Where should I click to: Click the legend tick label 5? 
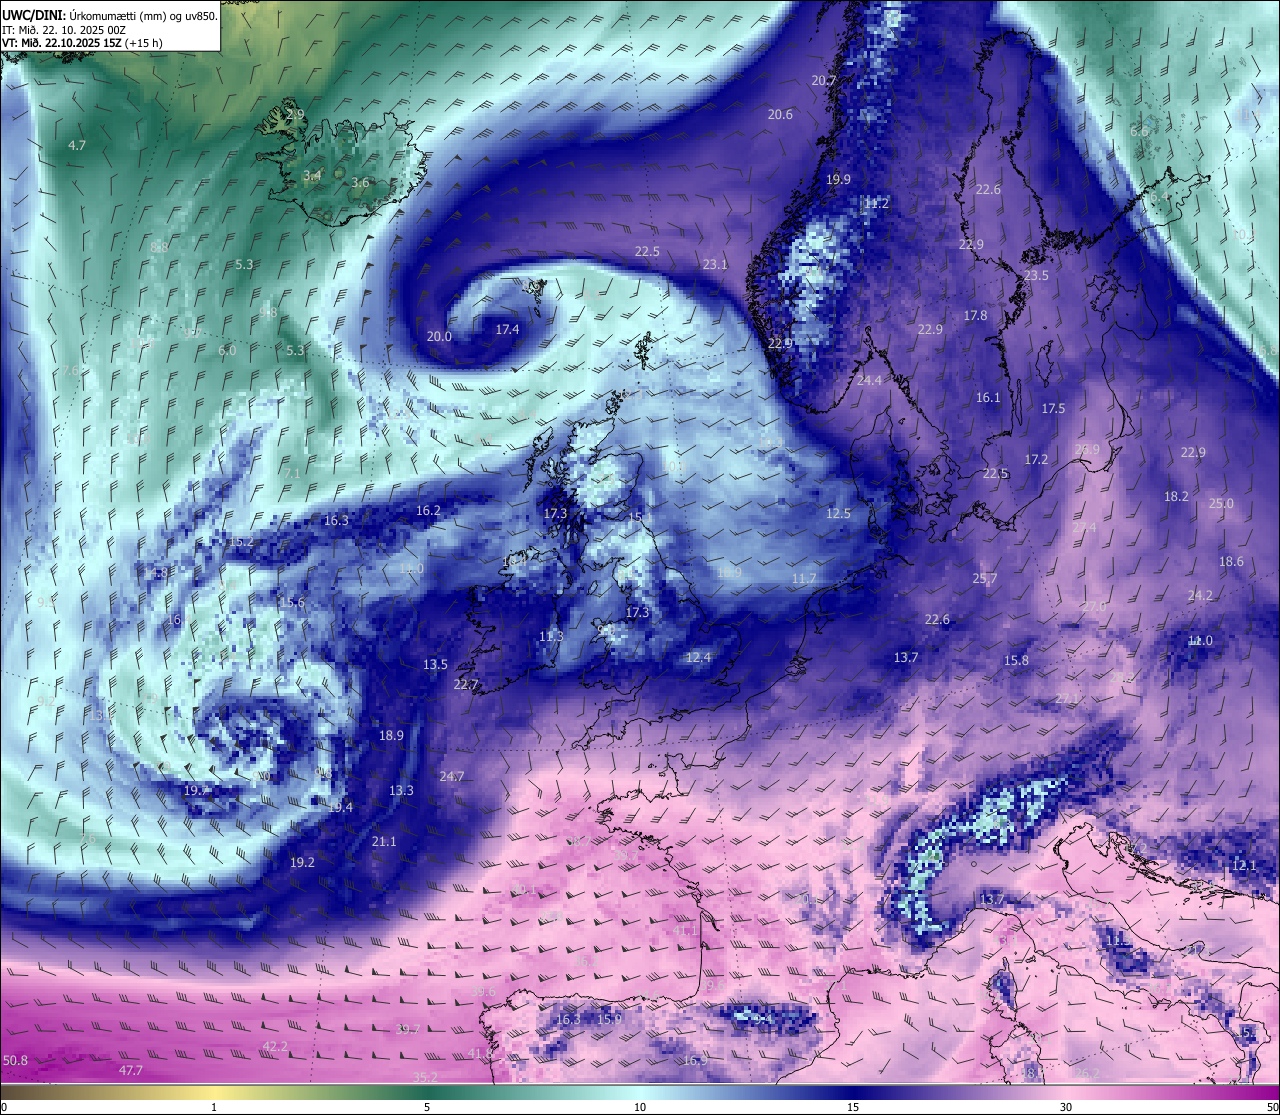pyautogui.click(x=427, y=1107)
